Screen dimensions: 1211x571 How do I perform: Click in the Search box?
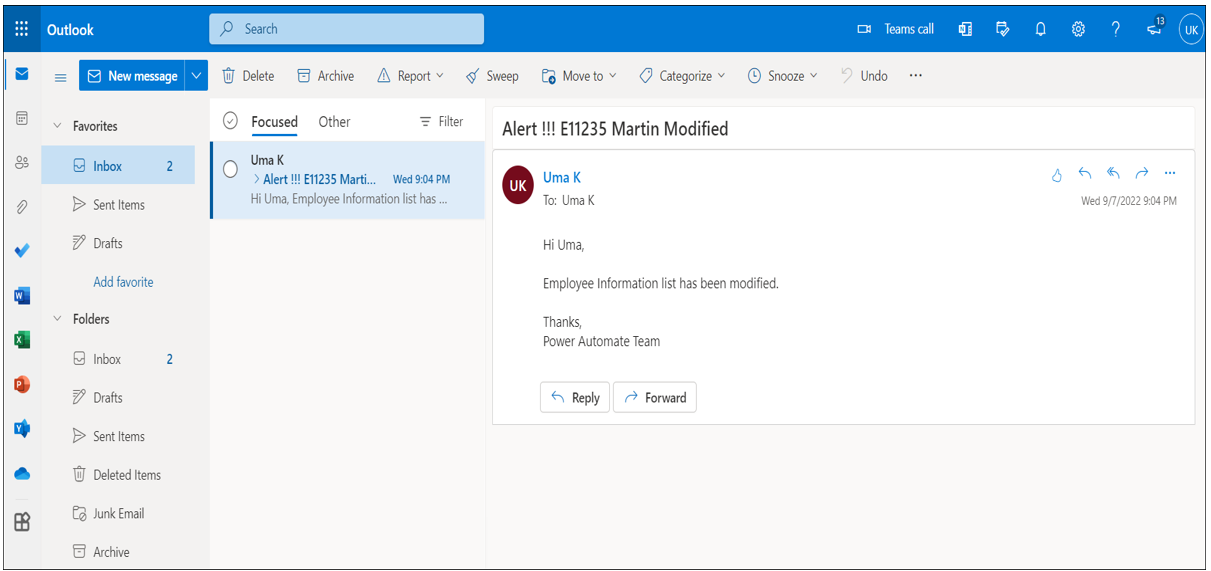pyautogui.click(x=346, y=29)
